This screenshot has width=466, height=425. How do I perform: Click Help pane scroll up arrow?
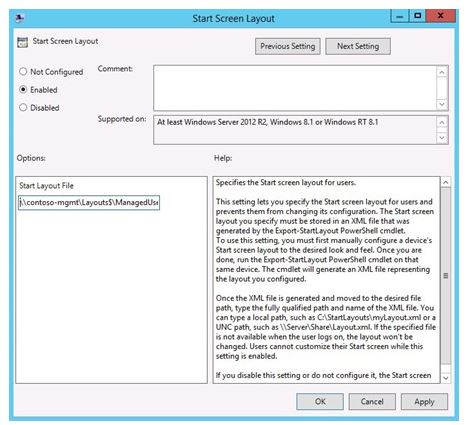[446, 182]
